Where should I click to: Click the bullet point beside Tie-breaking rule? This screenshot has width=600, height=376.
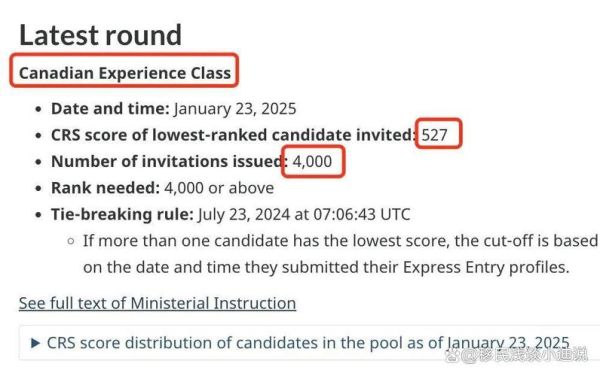click(x=38, y=215)
